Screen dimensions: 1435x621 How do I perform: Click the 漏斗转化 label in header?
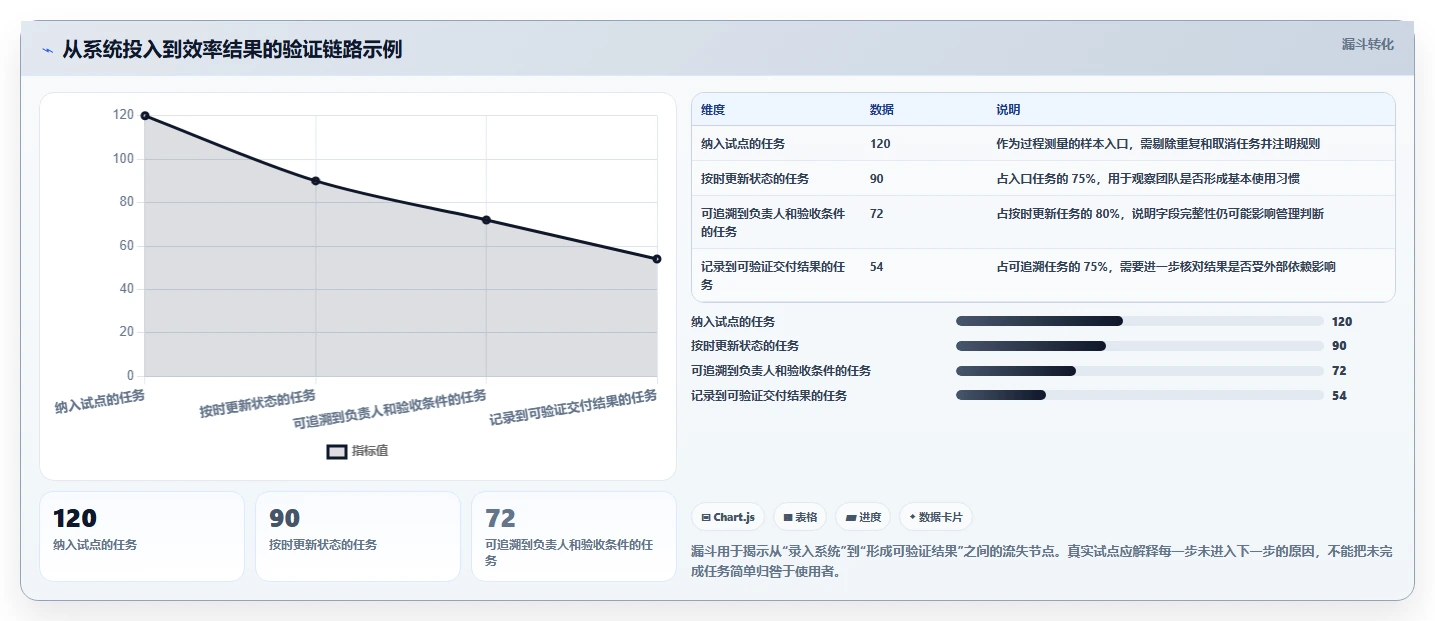[1367, 44]
